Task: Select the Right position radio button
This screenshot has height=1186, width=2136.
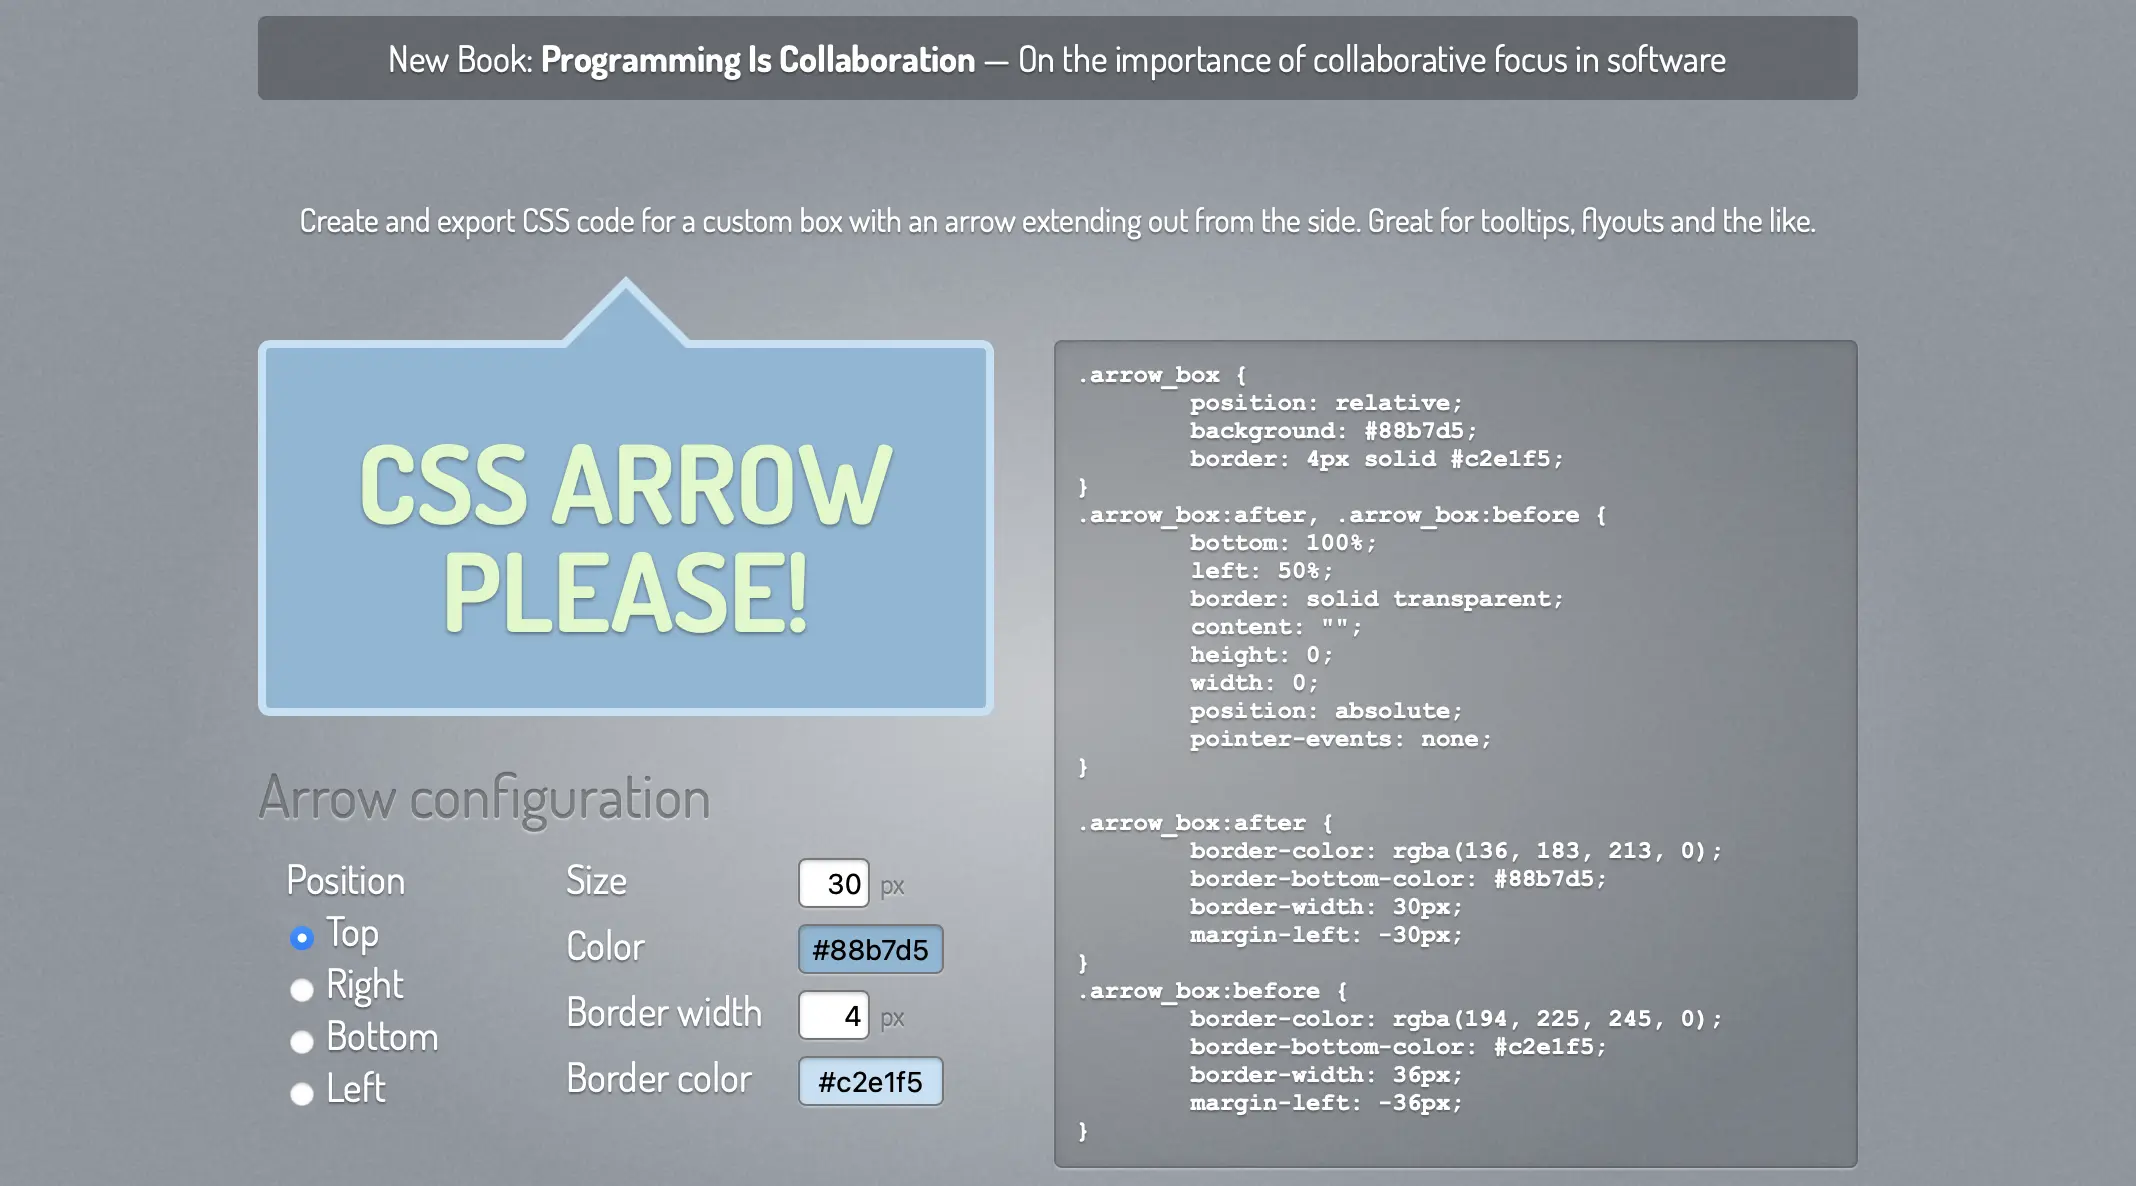Action: click(x=301, y=990)
